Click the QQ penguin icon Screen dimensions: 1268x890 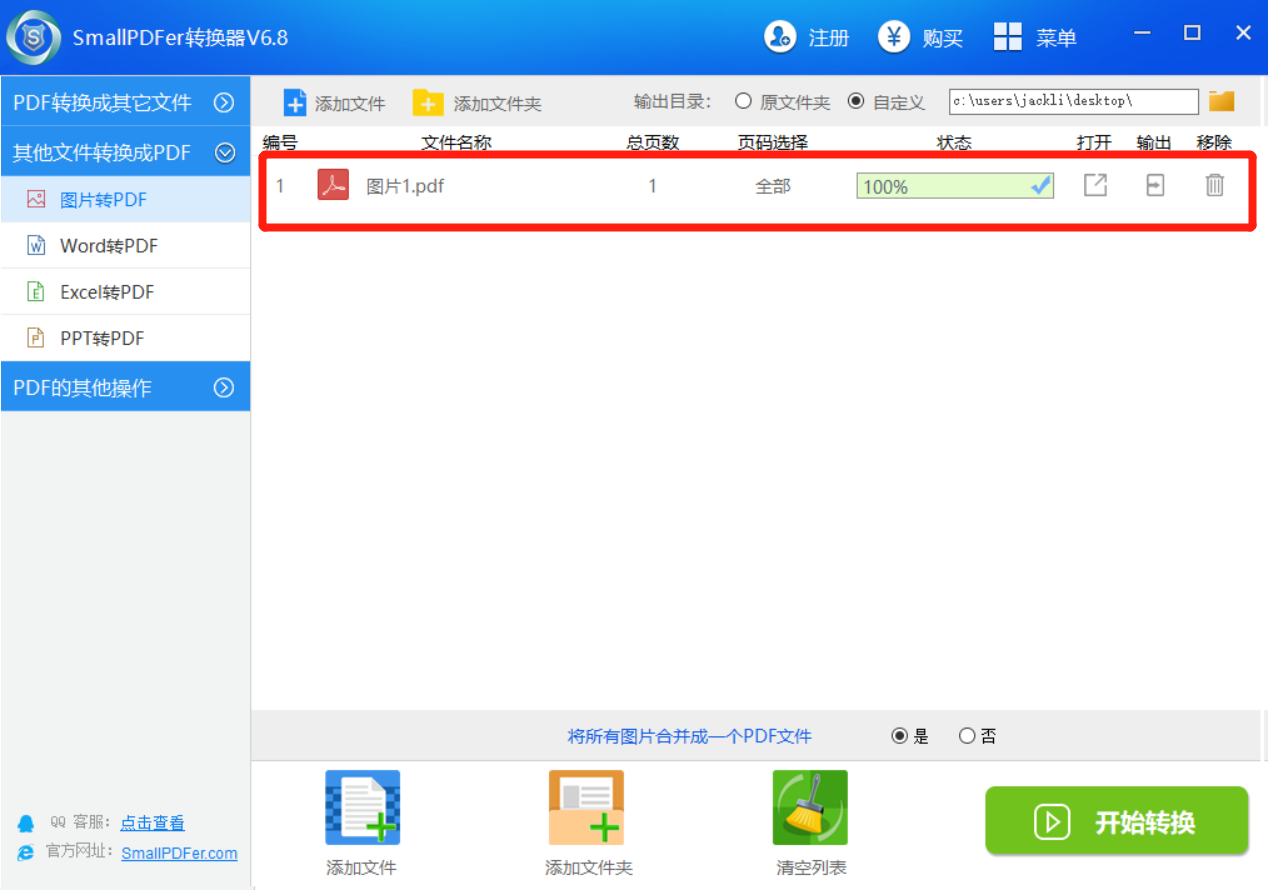(26, 823)
